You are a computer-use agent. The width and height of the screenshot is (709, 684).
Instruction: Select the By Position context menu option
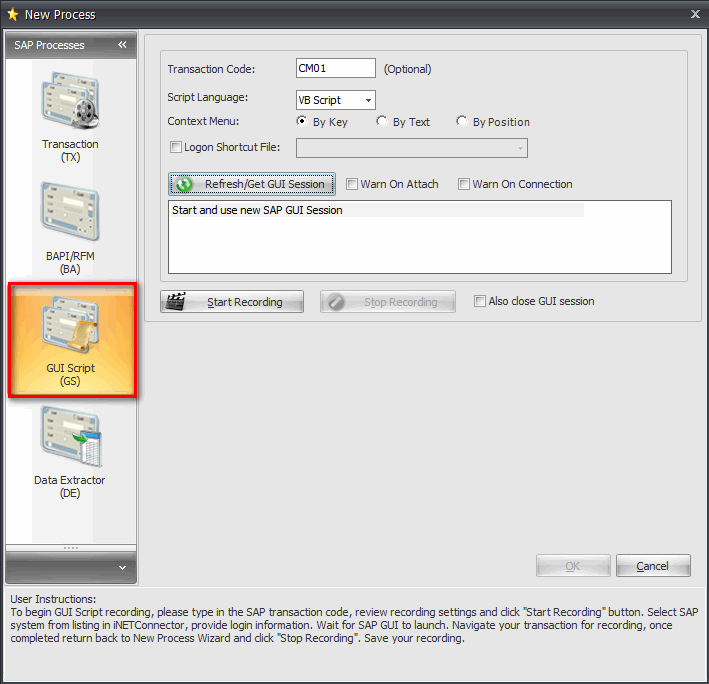462,121
